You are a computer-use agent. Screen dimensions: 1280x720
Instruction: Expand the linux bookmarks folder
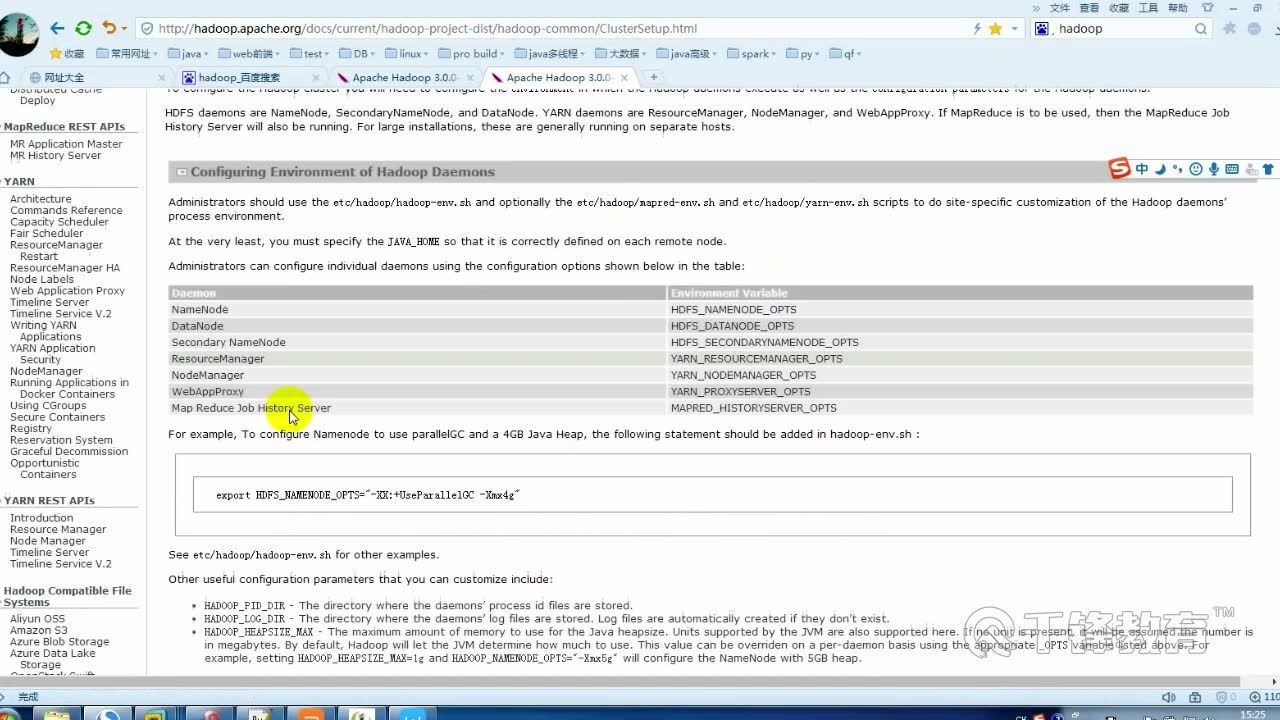click(x=407, y=54)
